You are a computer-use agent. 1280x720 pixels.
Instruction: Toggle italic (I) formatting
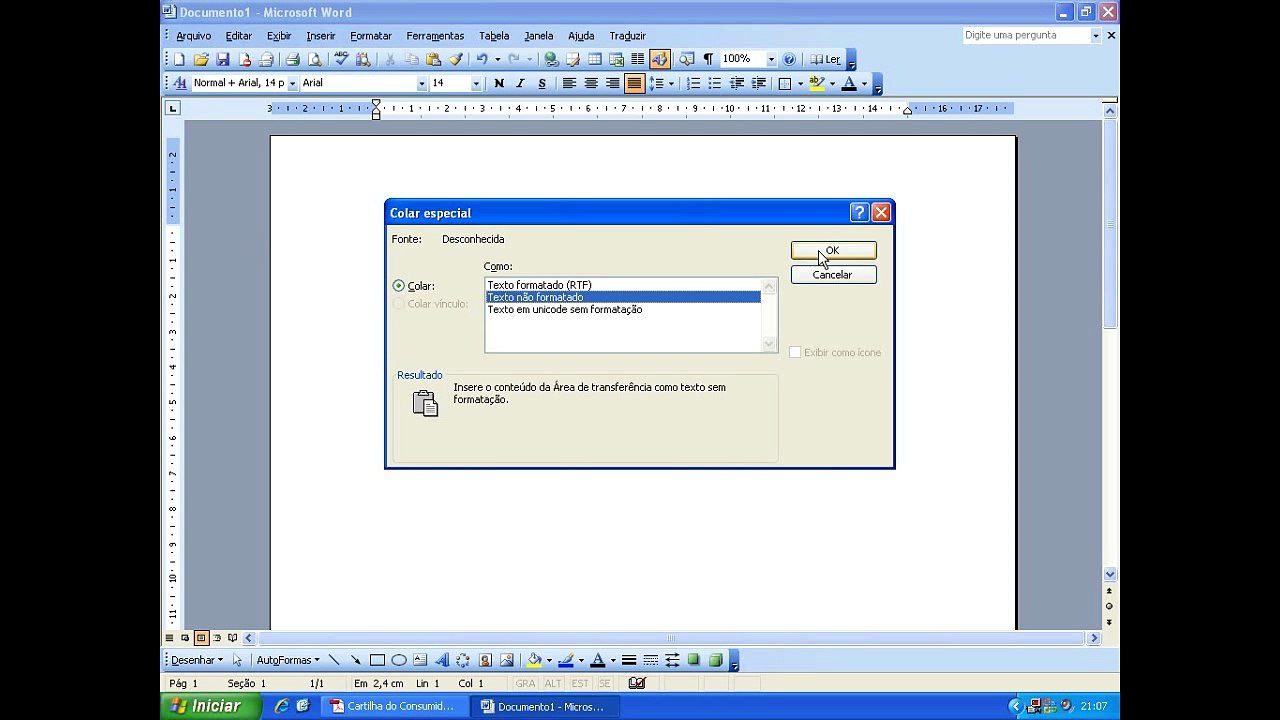[x=520, y=84]
